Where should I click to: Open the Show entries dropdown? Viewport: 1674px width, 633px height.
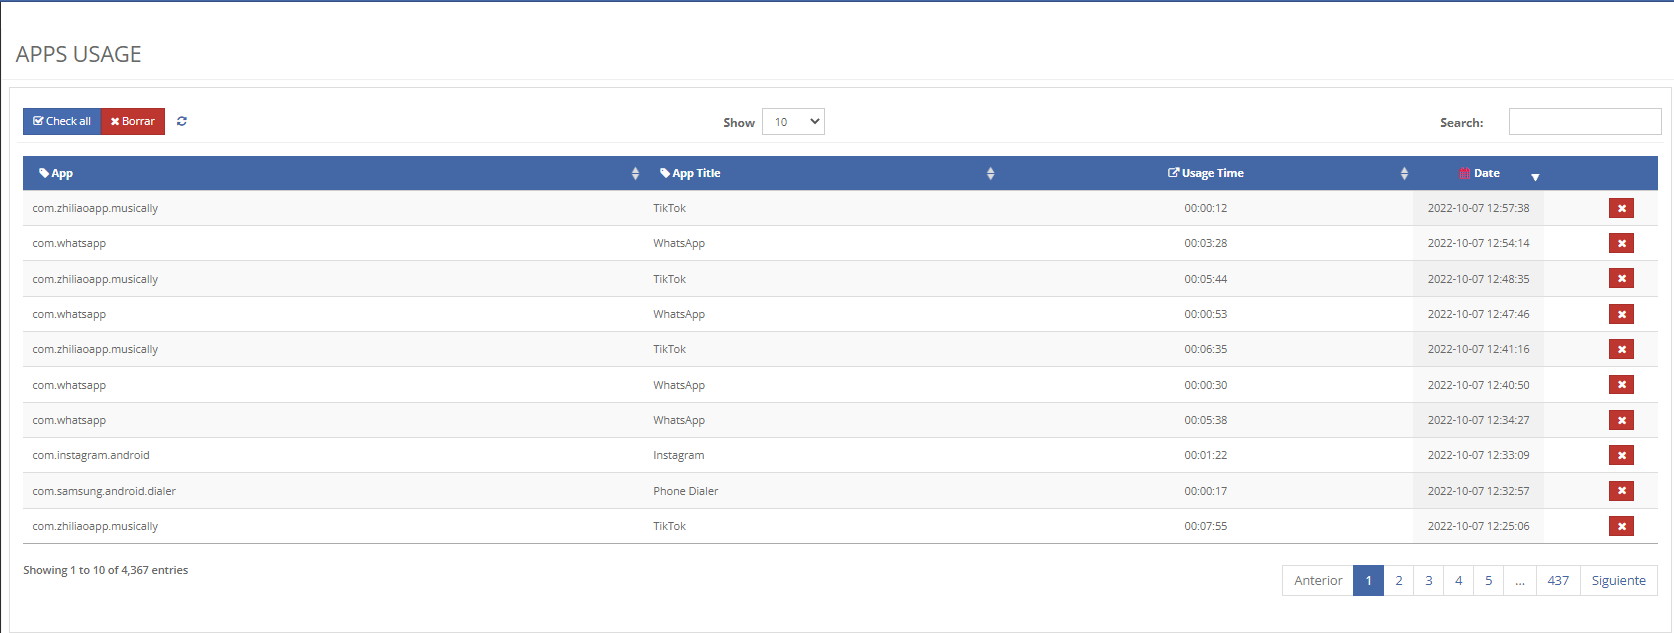pos(793,122)
